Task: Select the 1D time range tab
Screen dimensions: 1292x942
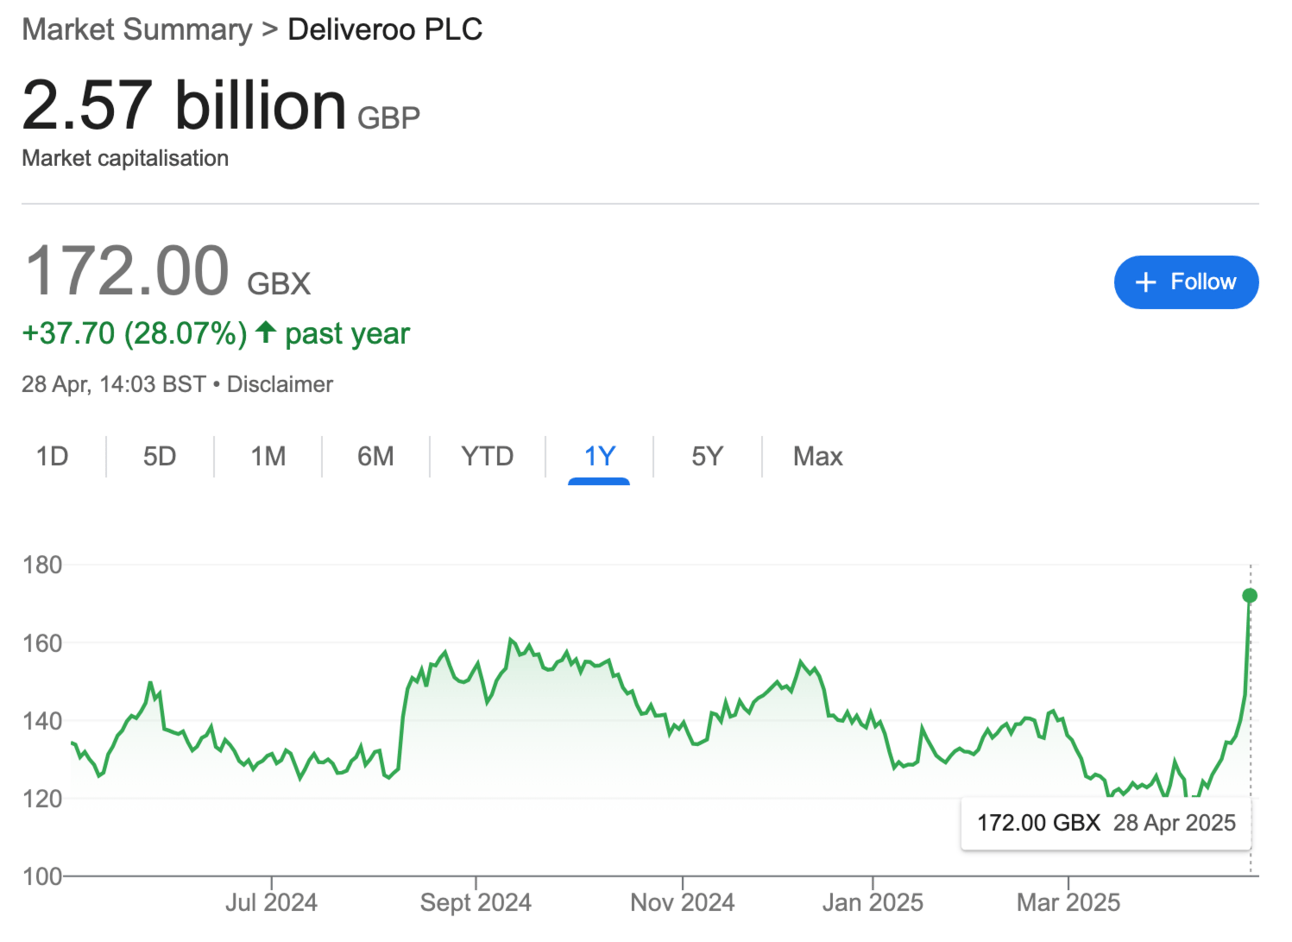Action: coord(52,457)
